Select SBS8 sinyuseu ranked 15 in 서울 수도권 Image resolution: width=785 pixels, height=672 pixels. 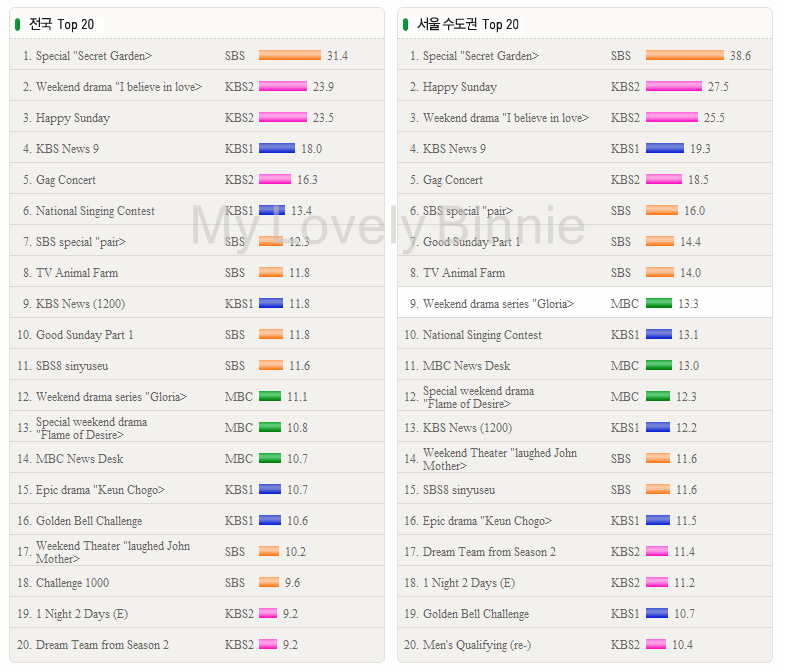point(459,490)
